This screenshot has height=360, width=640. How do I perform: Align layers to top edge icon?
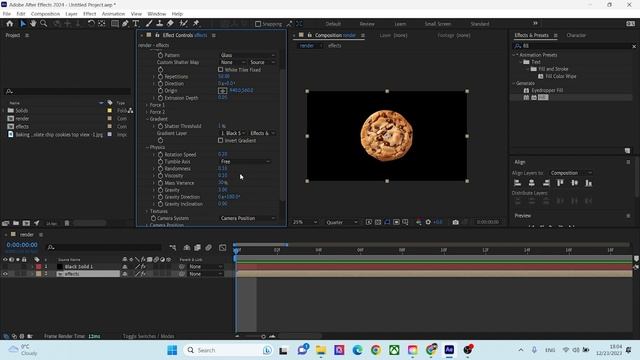pyautogui.click(x=560, y=183)
